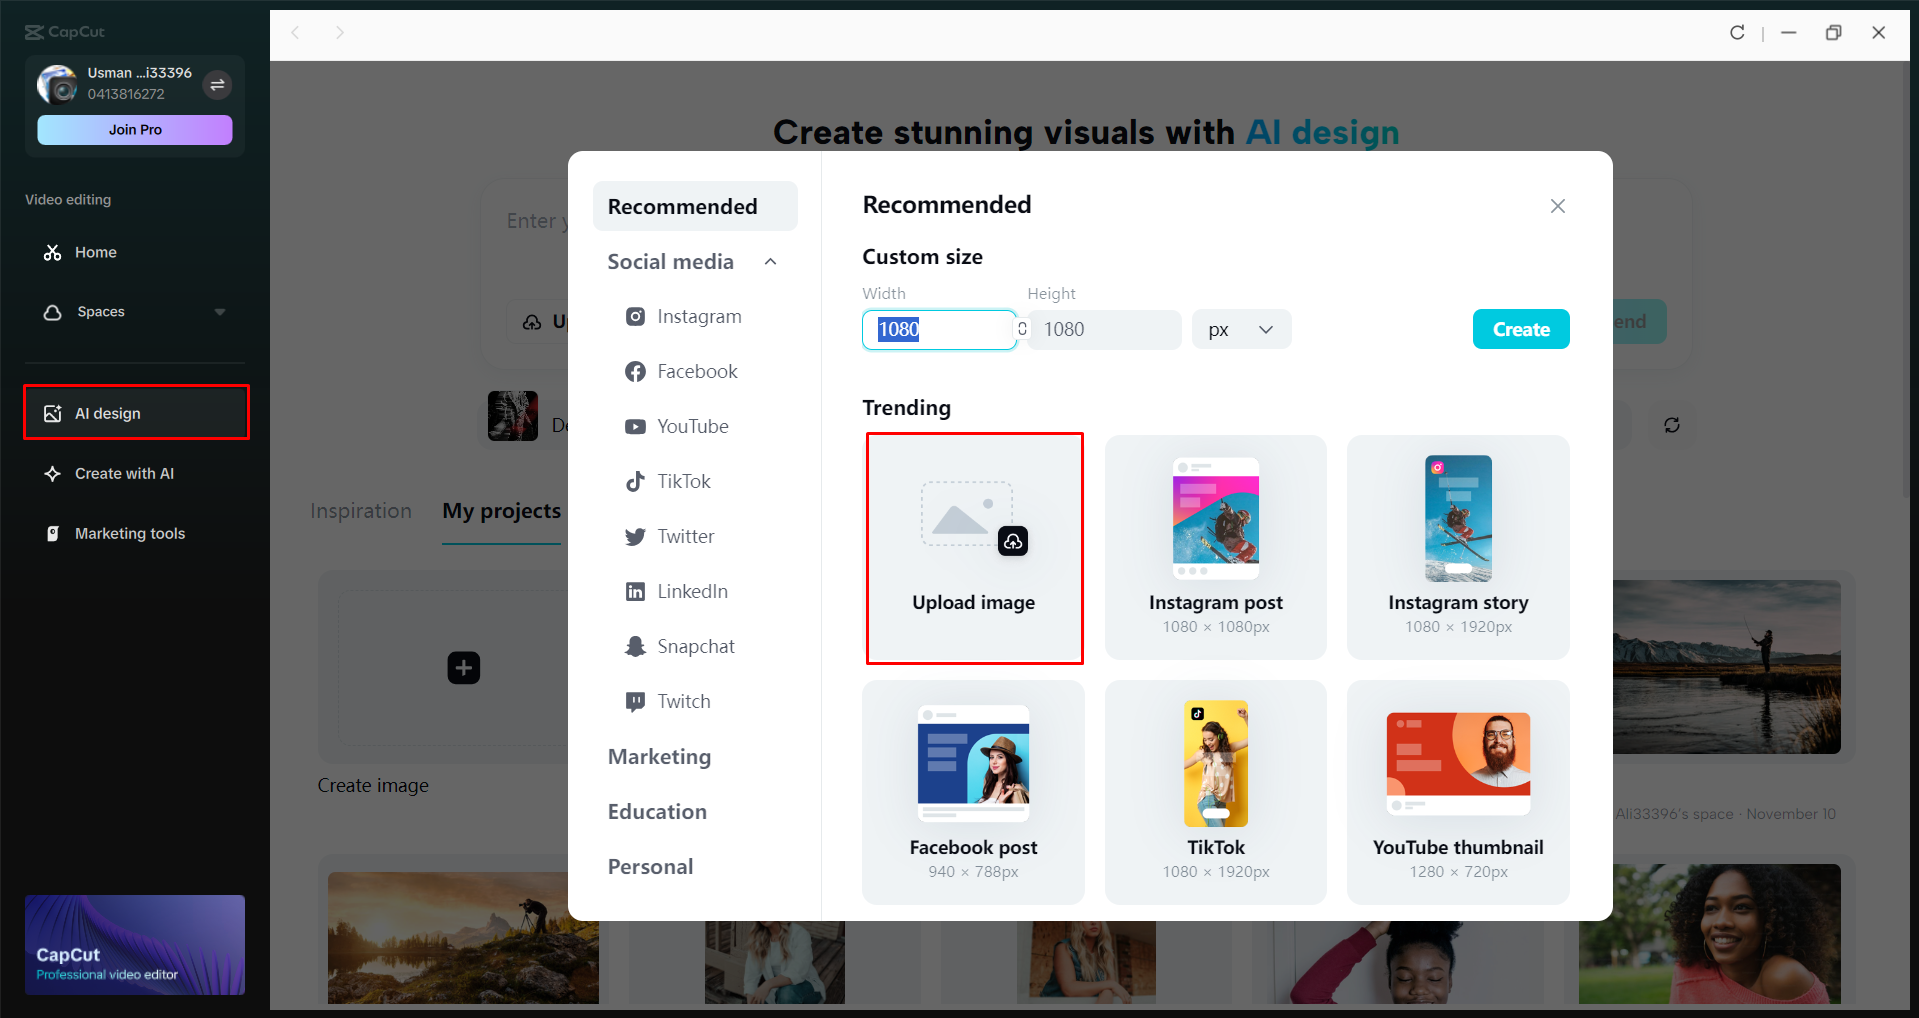Select the TikTok platform icon
Image resolution: width=1919 pixels, height=1018 pixels.
[x=683, y=481]
